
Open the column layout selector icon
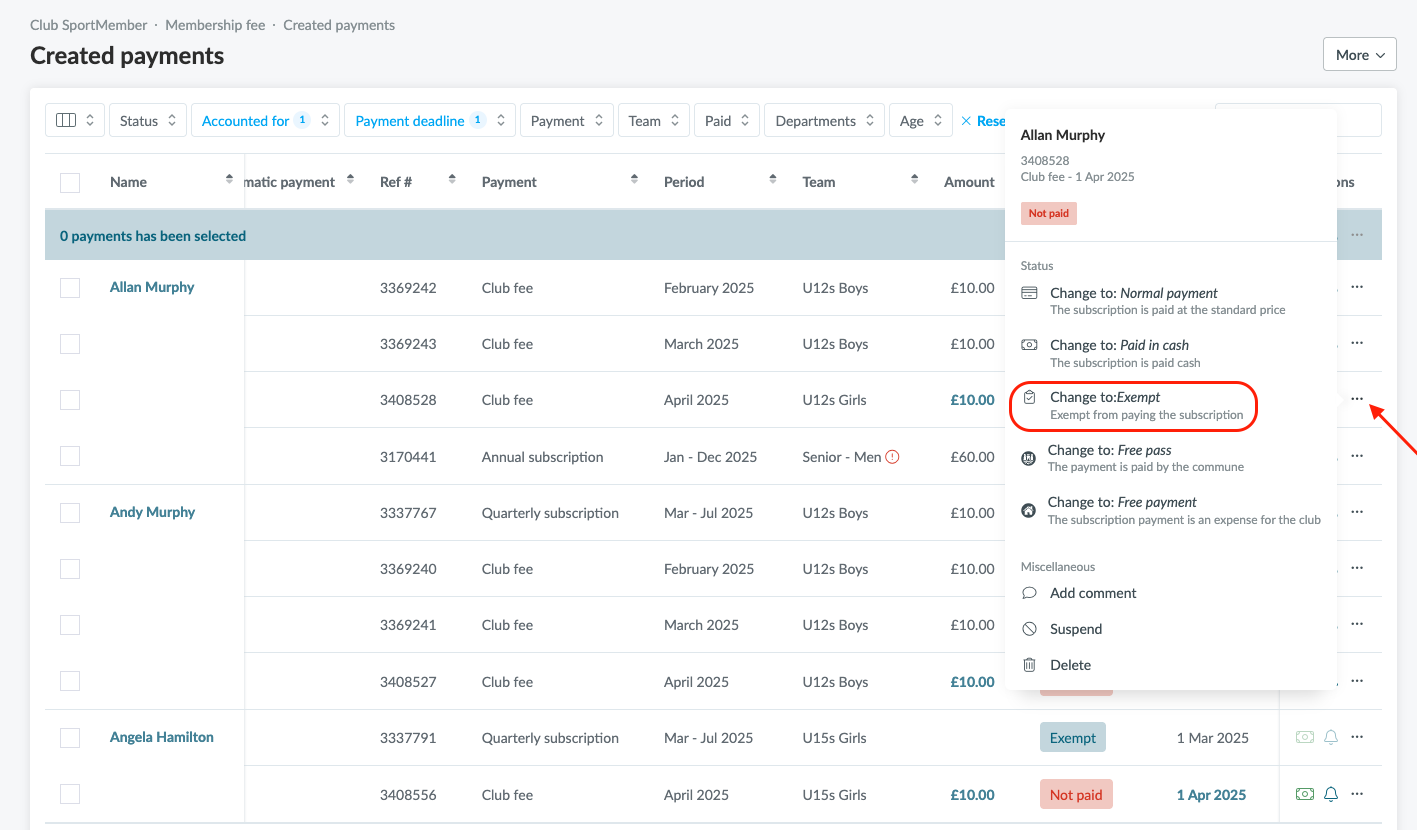click(75, 121)
